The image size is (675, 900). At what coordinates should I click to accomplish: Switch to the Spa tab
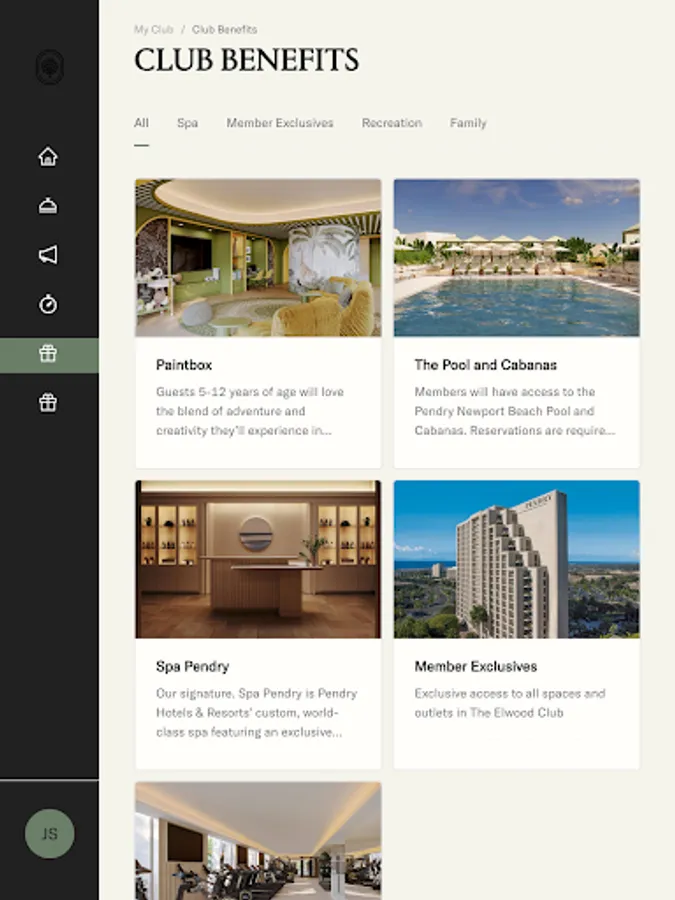tap(187, 123)
